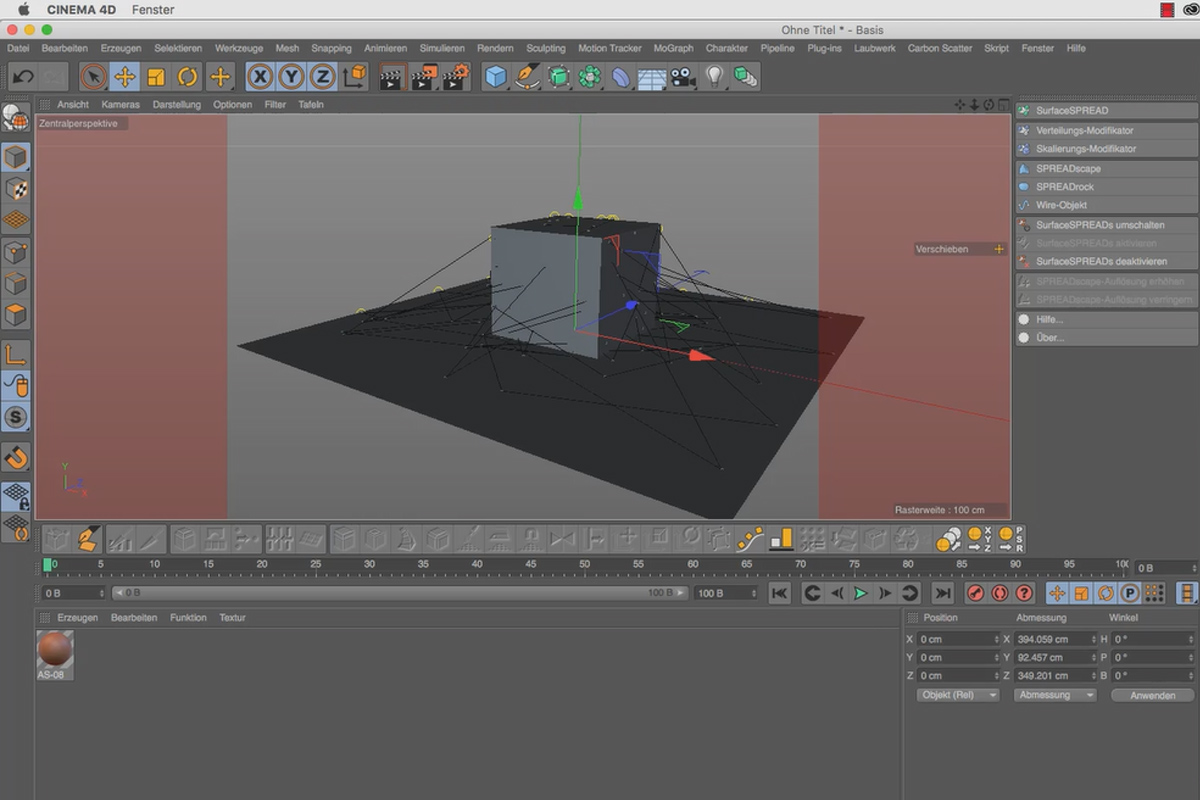Click the record keyframe red button
Screen dimensions: 1200x800
[976, 593]
